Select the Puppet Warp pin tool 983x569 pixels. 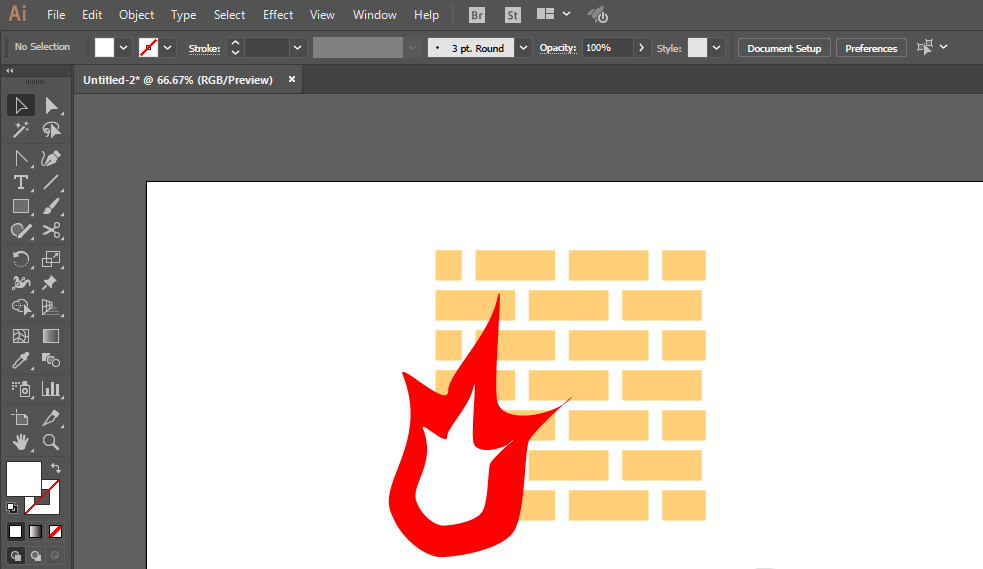pos(51,283)
